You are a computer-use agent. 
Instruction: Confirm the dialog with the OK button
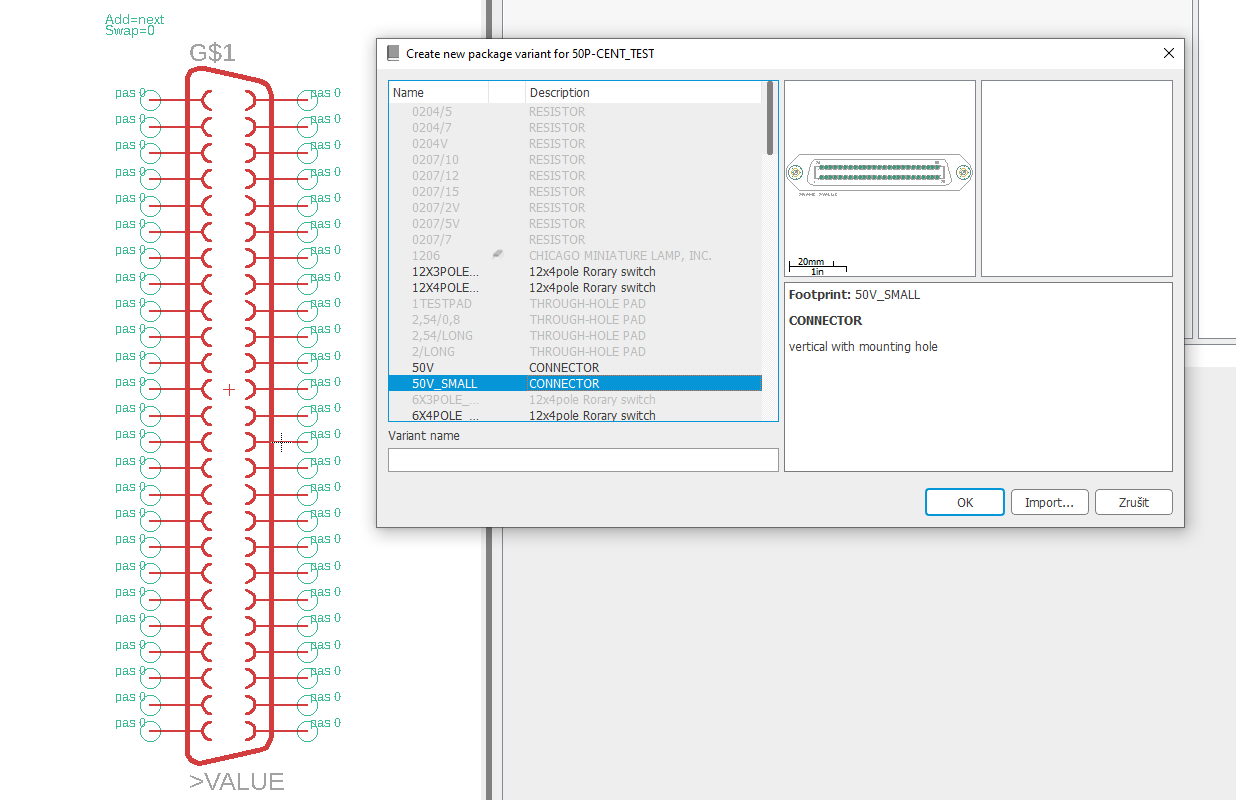tap(964, 502)
